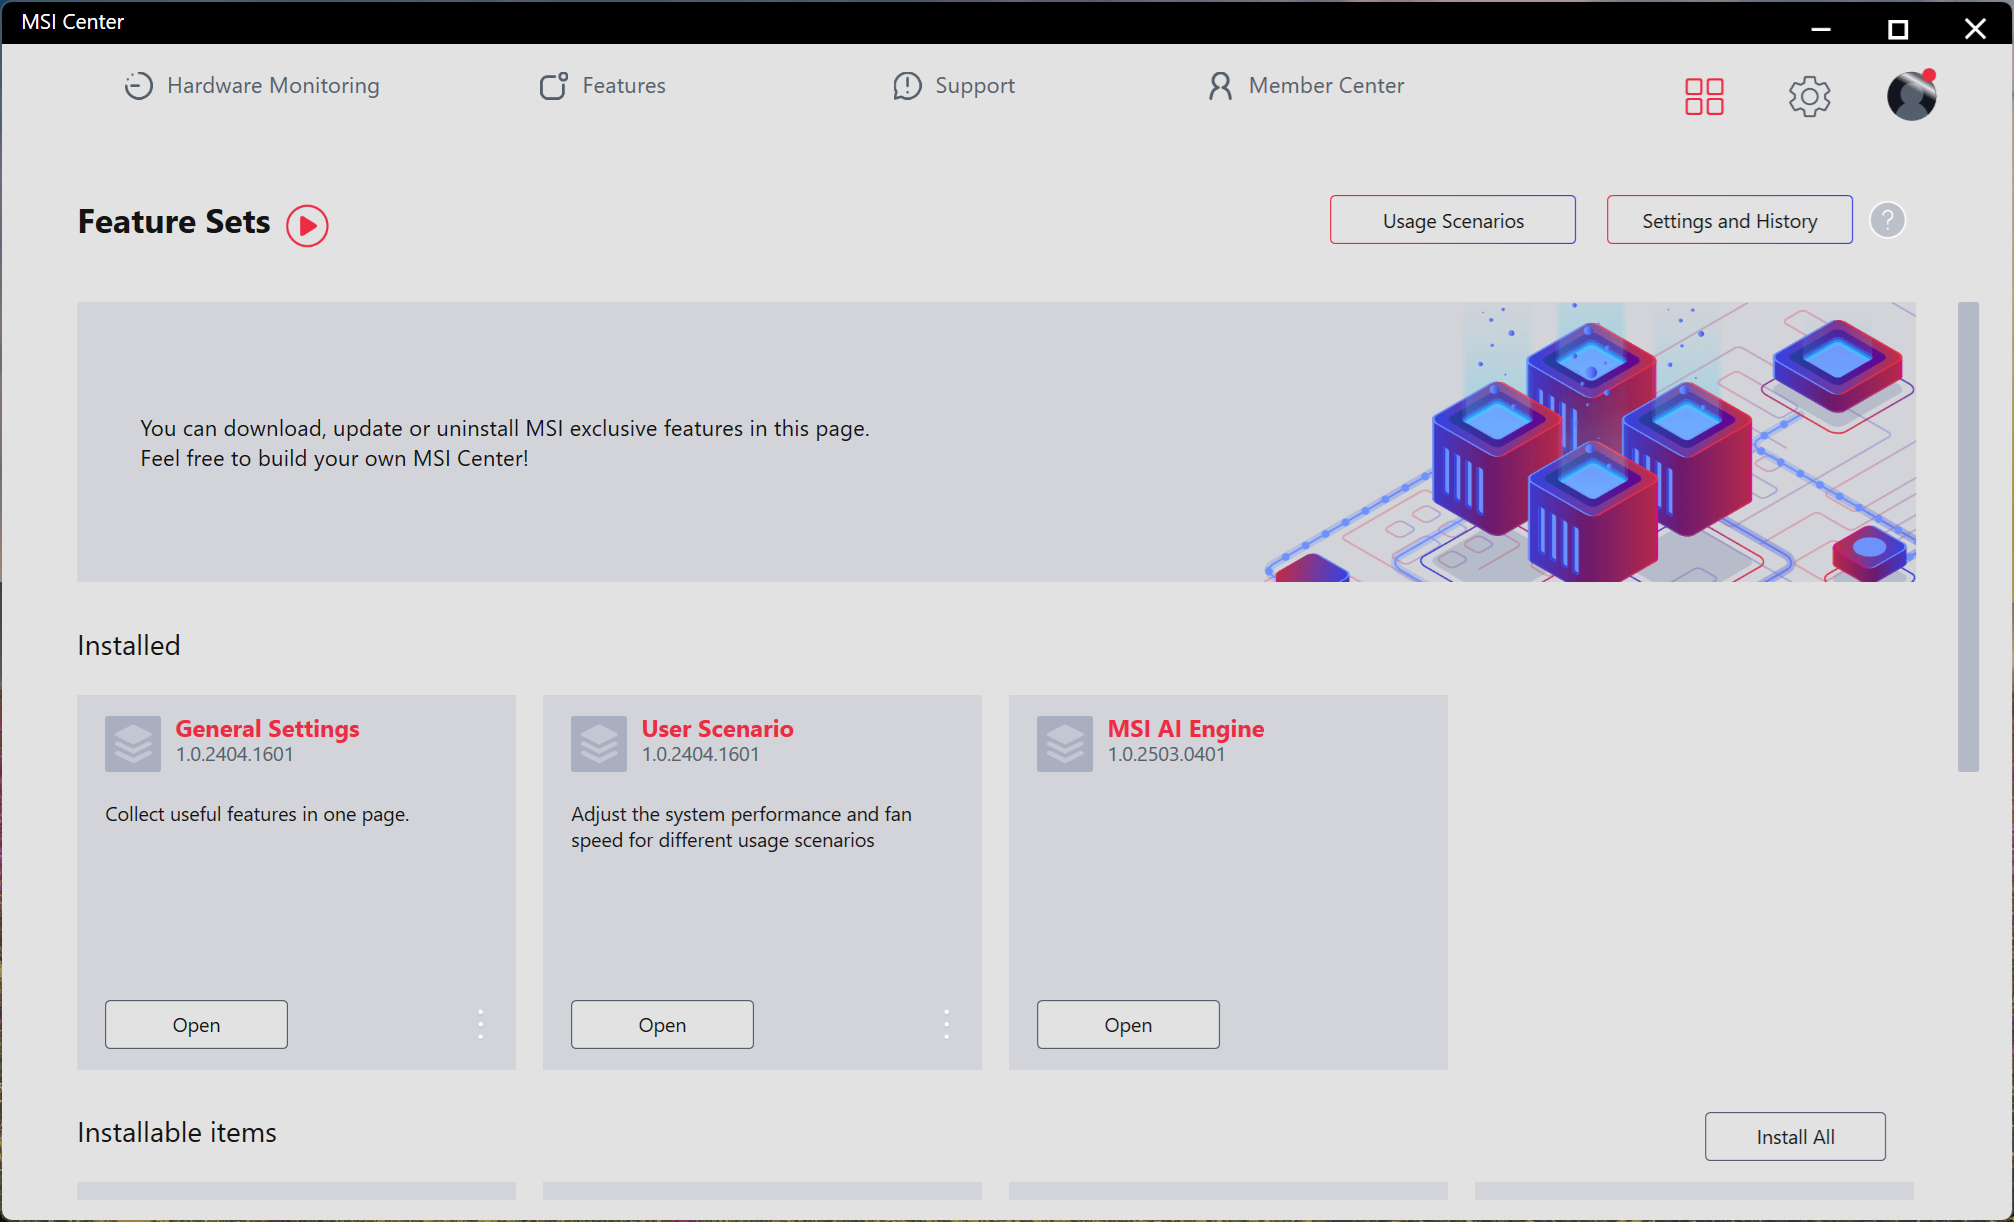Go to the Hardware Monitoring tab
Image resolution: width=2014 pixels, height=1222 pixels.
[x=252, y=86]
